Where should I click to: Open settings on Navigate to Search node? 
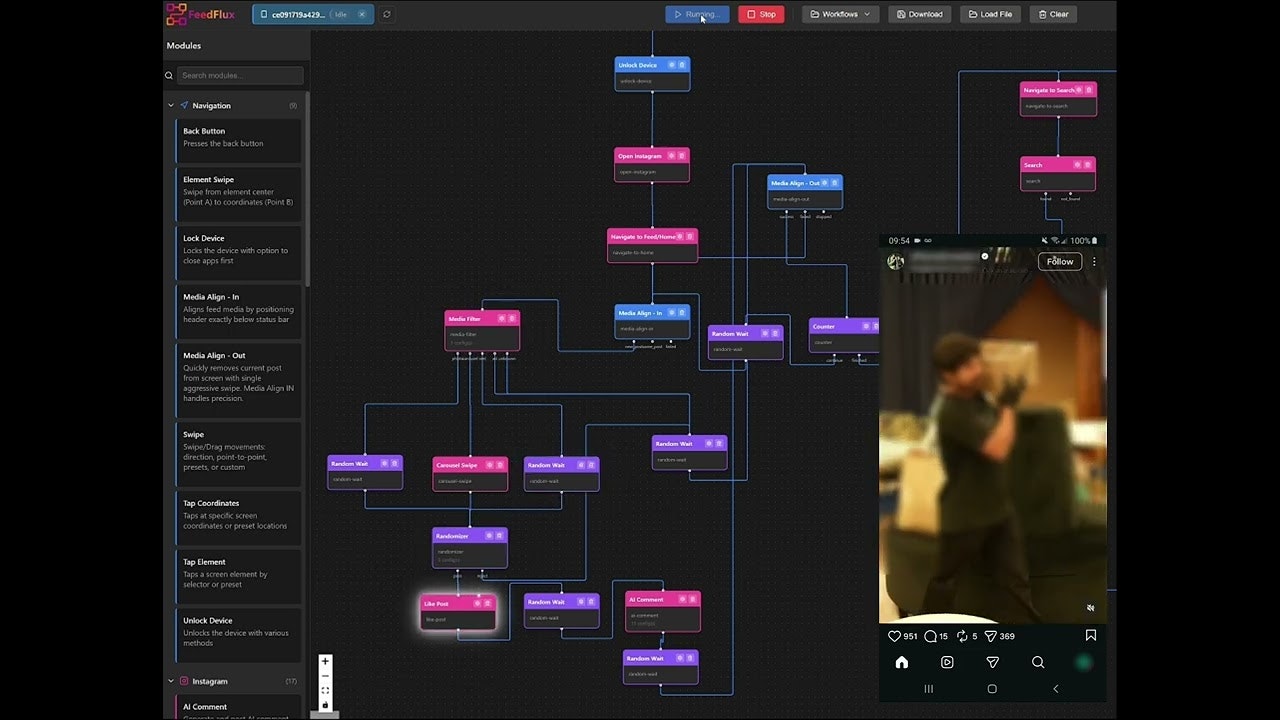1079,90
